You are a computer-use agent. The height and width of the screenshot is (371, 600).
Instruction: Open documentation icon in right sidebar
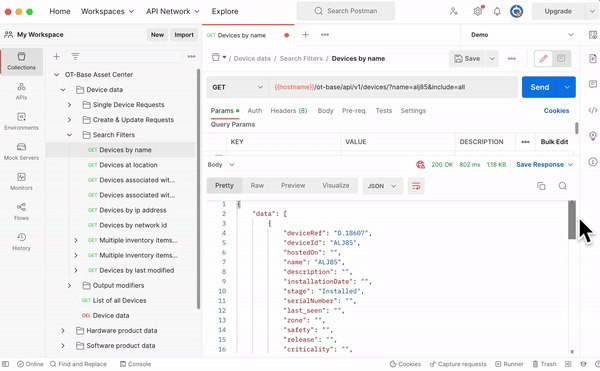coord(593,59)
